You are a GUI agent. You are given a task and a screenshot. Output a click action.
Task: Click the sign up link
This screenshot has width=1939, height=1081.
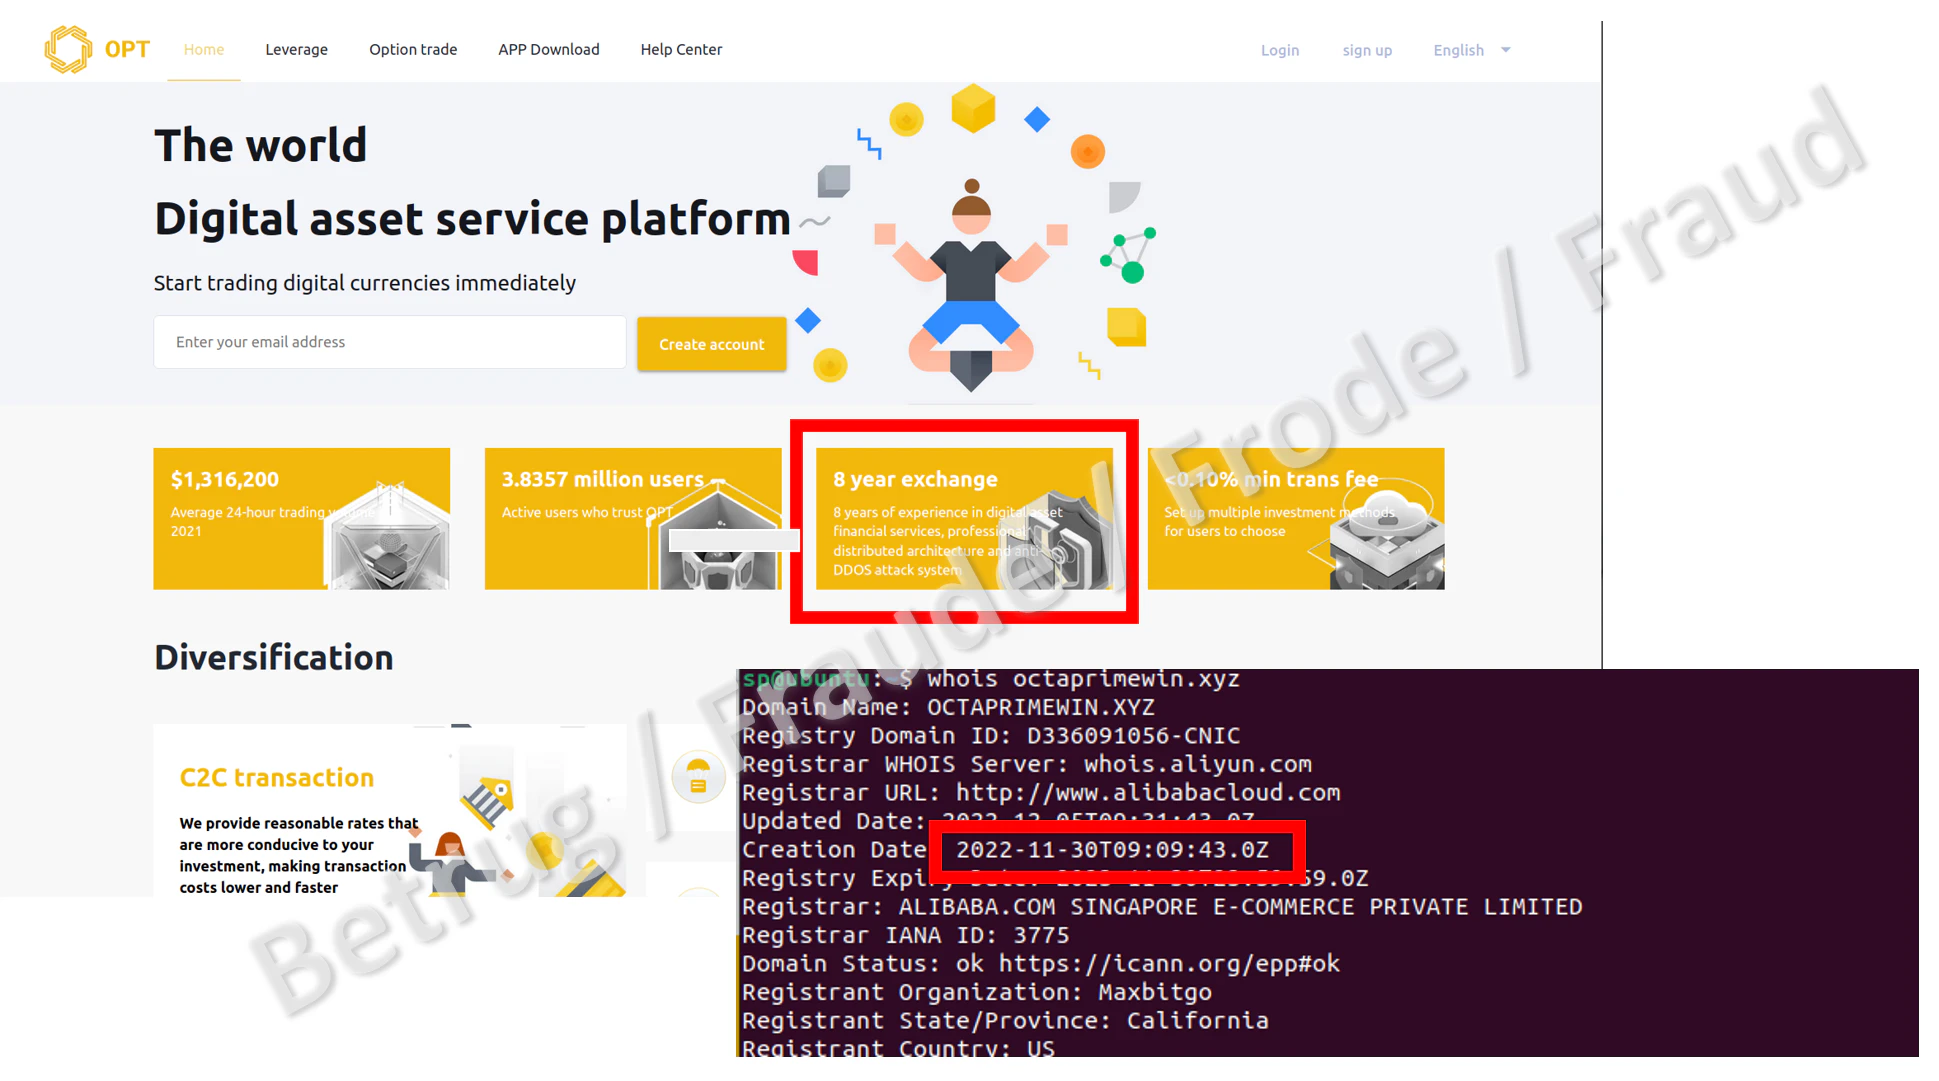pos(1367,50)
